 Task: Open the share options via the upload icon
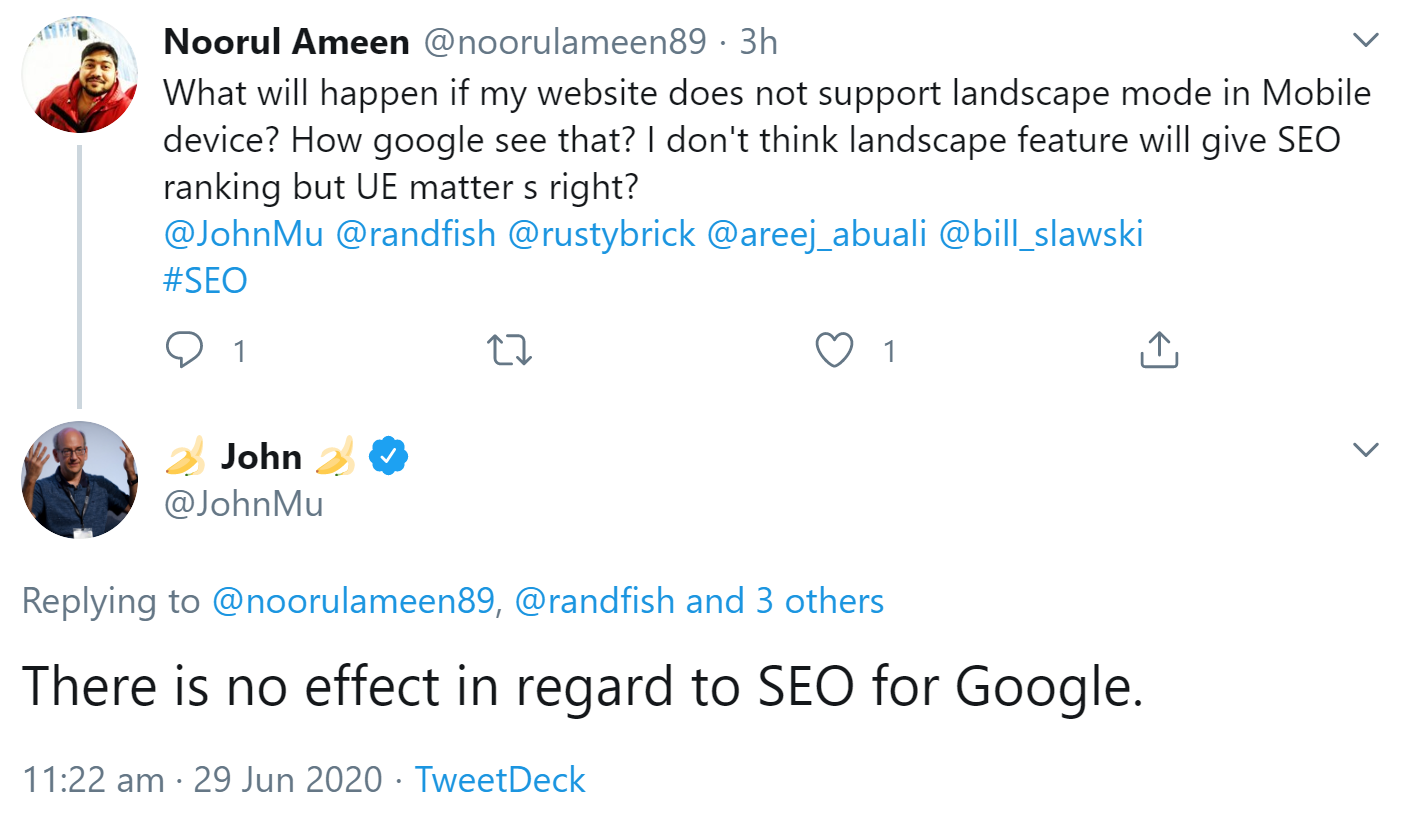click(1158, 350)
